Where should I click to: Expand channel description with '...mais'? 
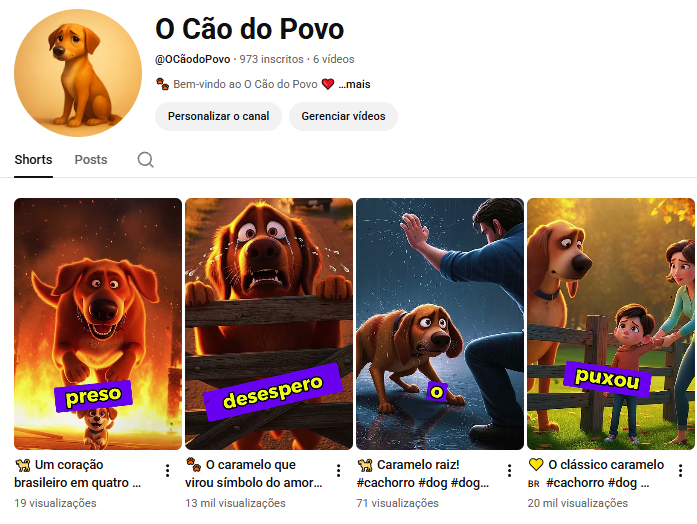click(x=354, y=84)
